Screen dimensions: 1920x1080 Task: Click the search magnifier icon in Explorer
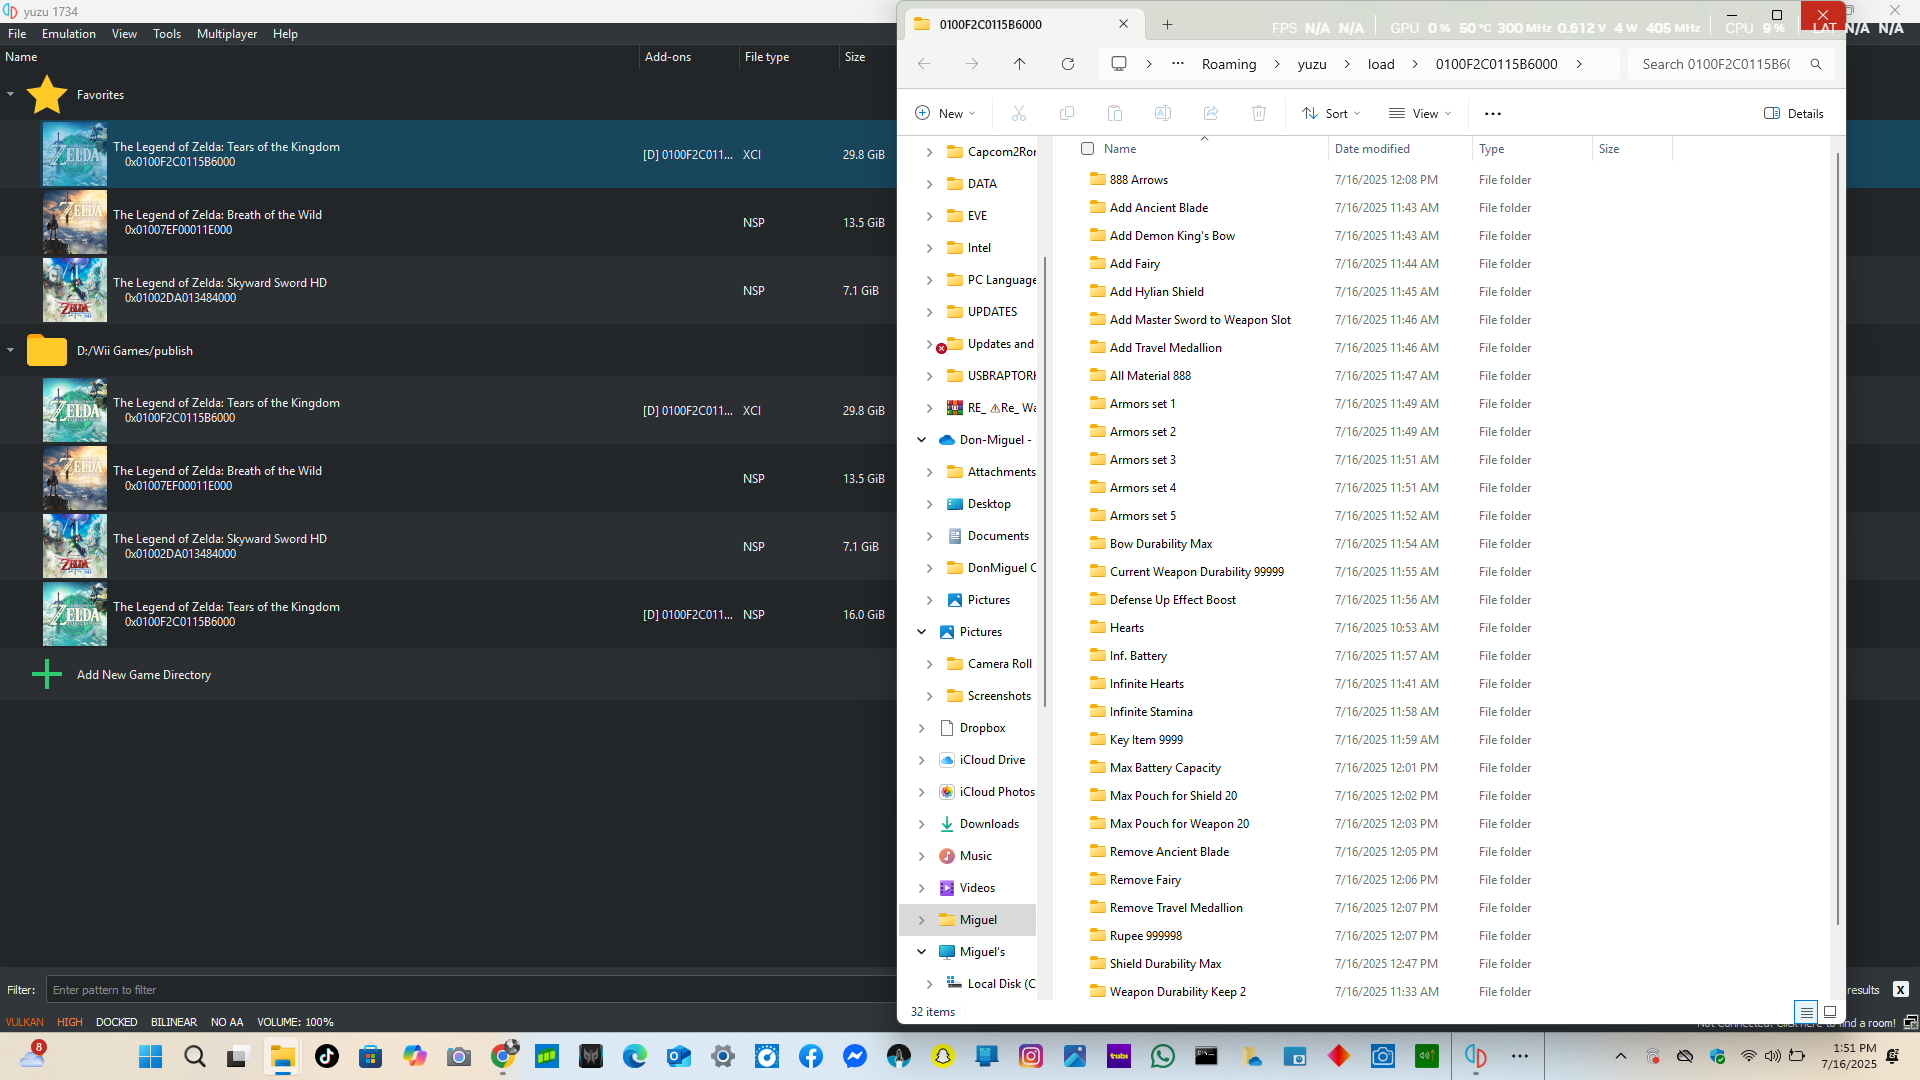click(1816, 64)
